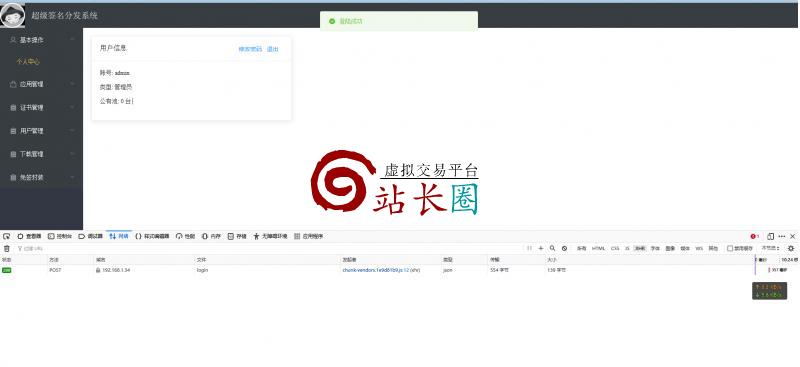Switch to the Debugger (调试器) devtools tab
This screenshot has height=367, width=800.
90,236
